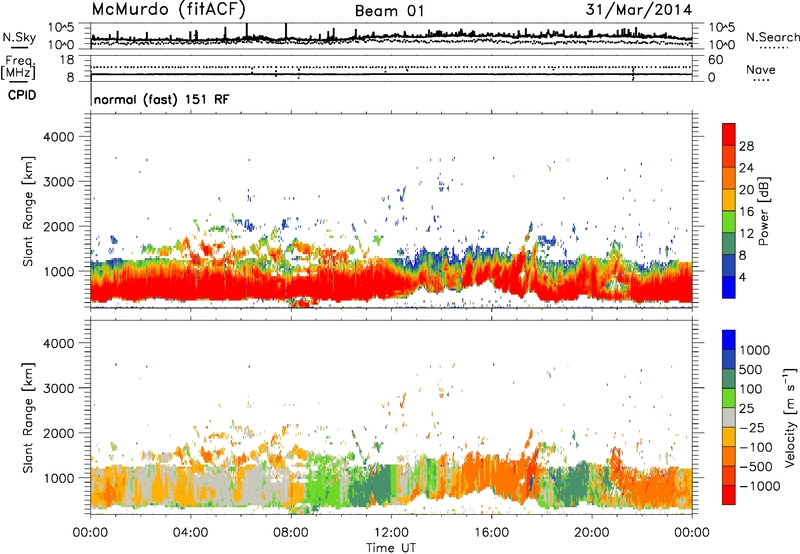Click the '4' tick on Power scale
The image size is (800, 554).
coord(742,277)
